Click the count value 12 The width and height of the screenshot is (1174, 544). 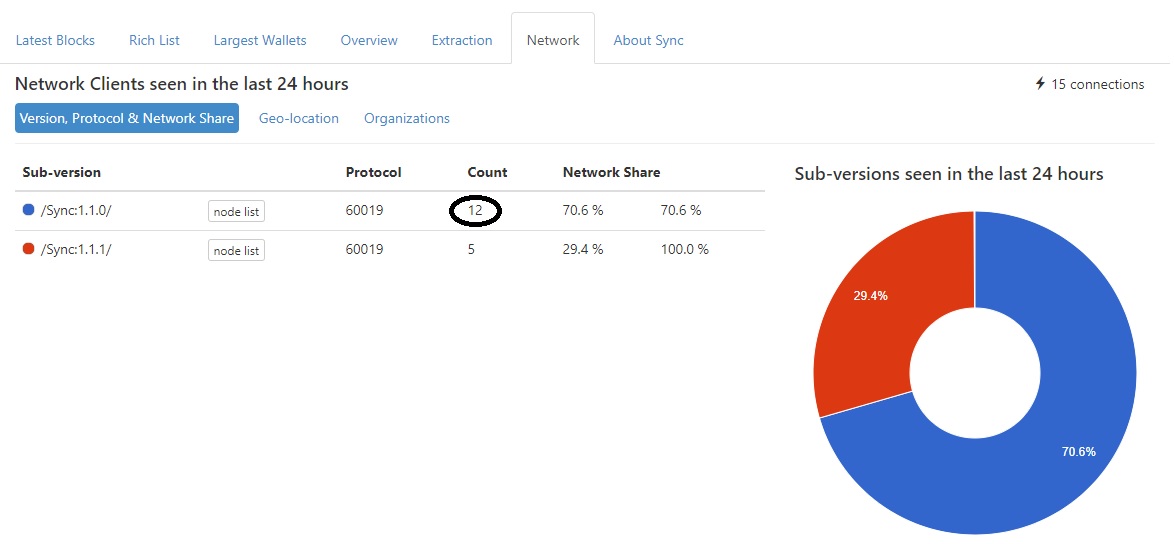[x=475, y=211]
